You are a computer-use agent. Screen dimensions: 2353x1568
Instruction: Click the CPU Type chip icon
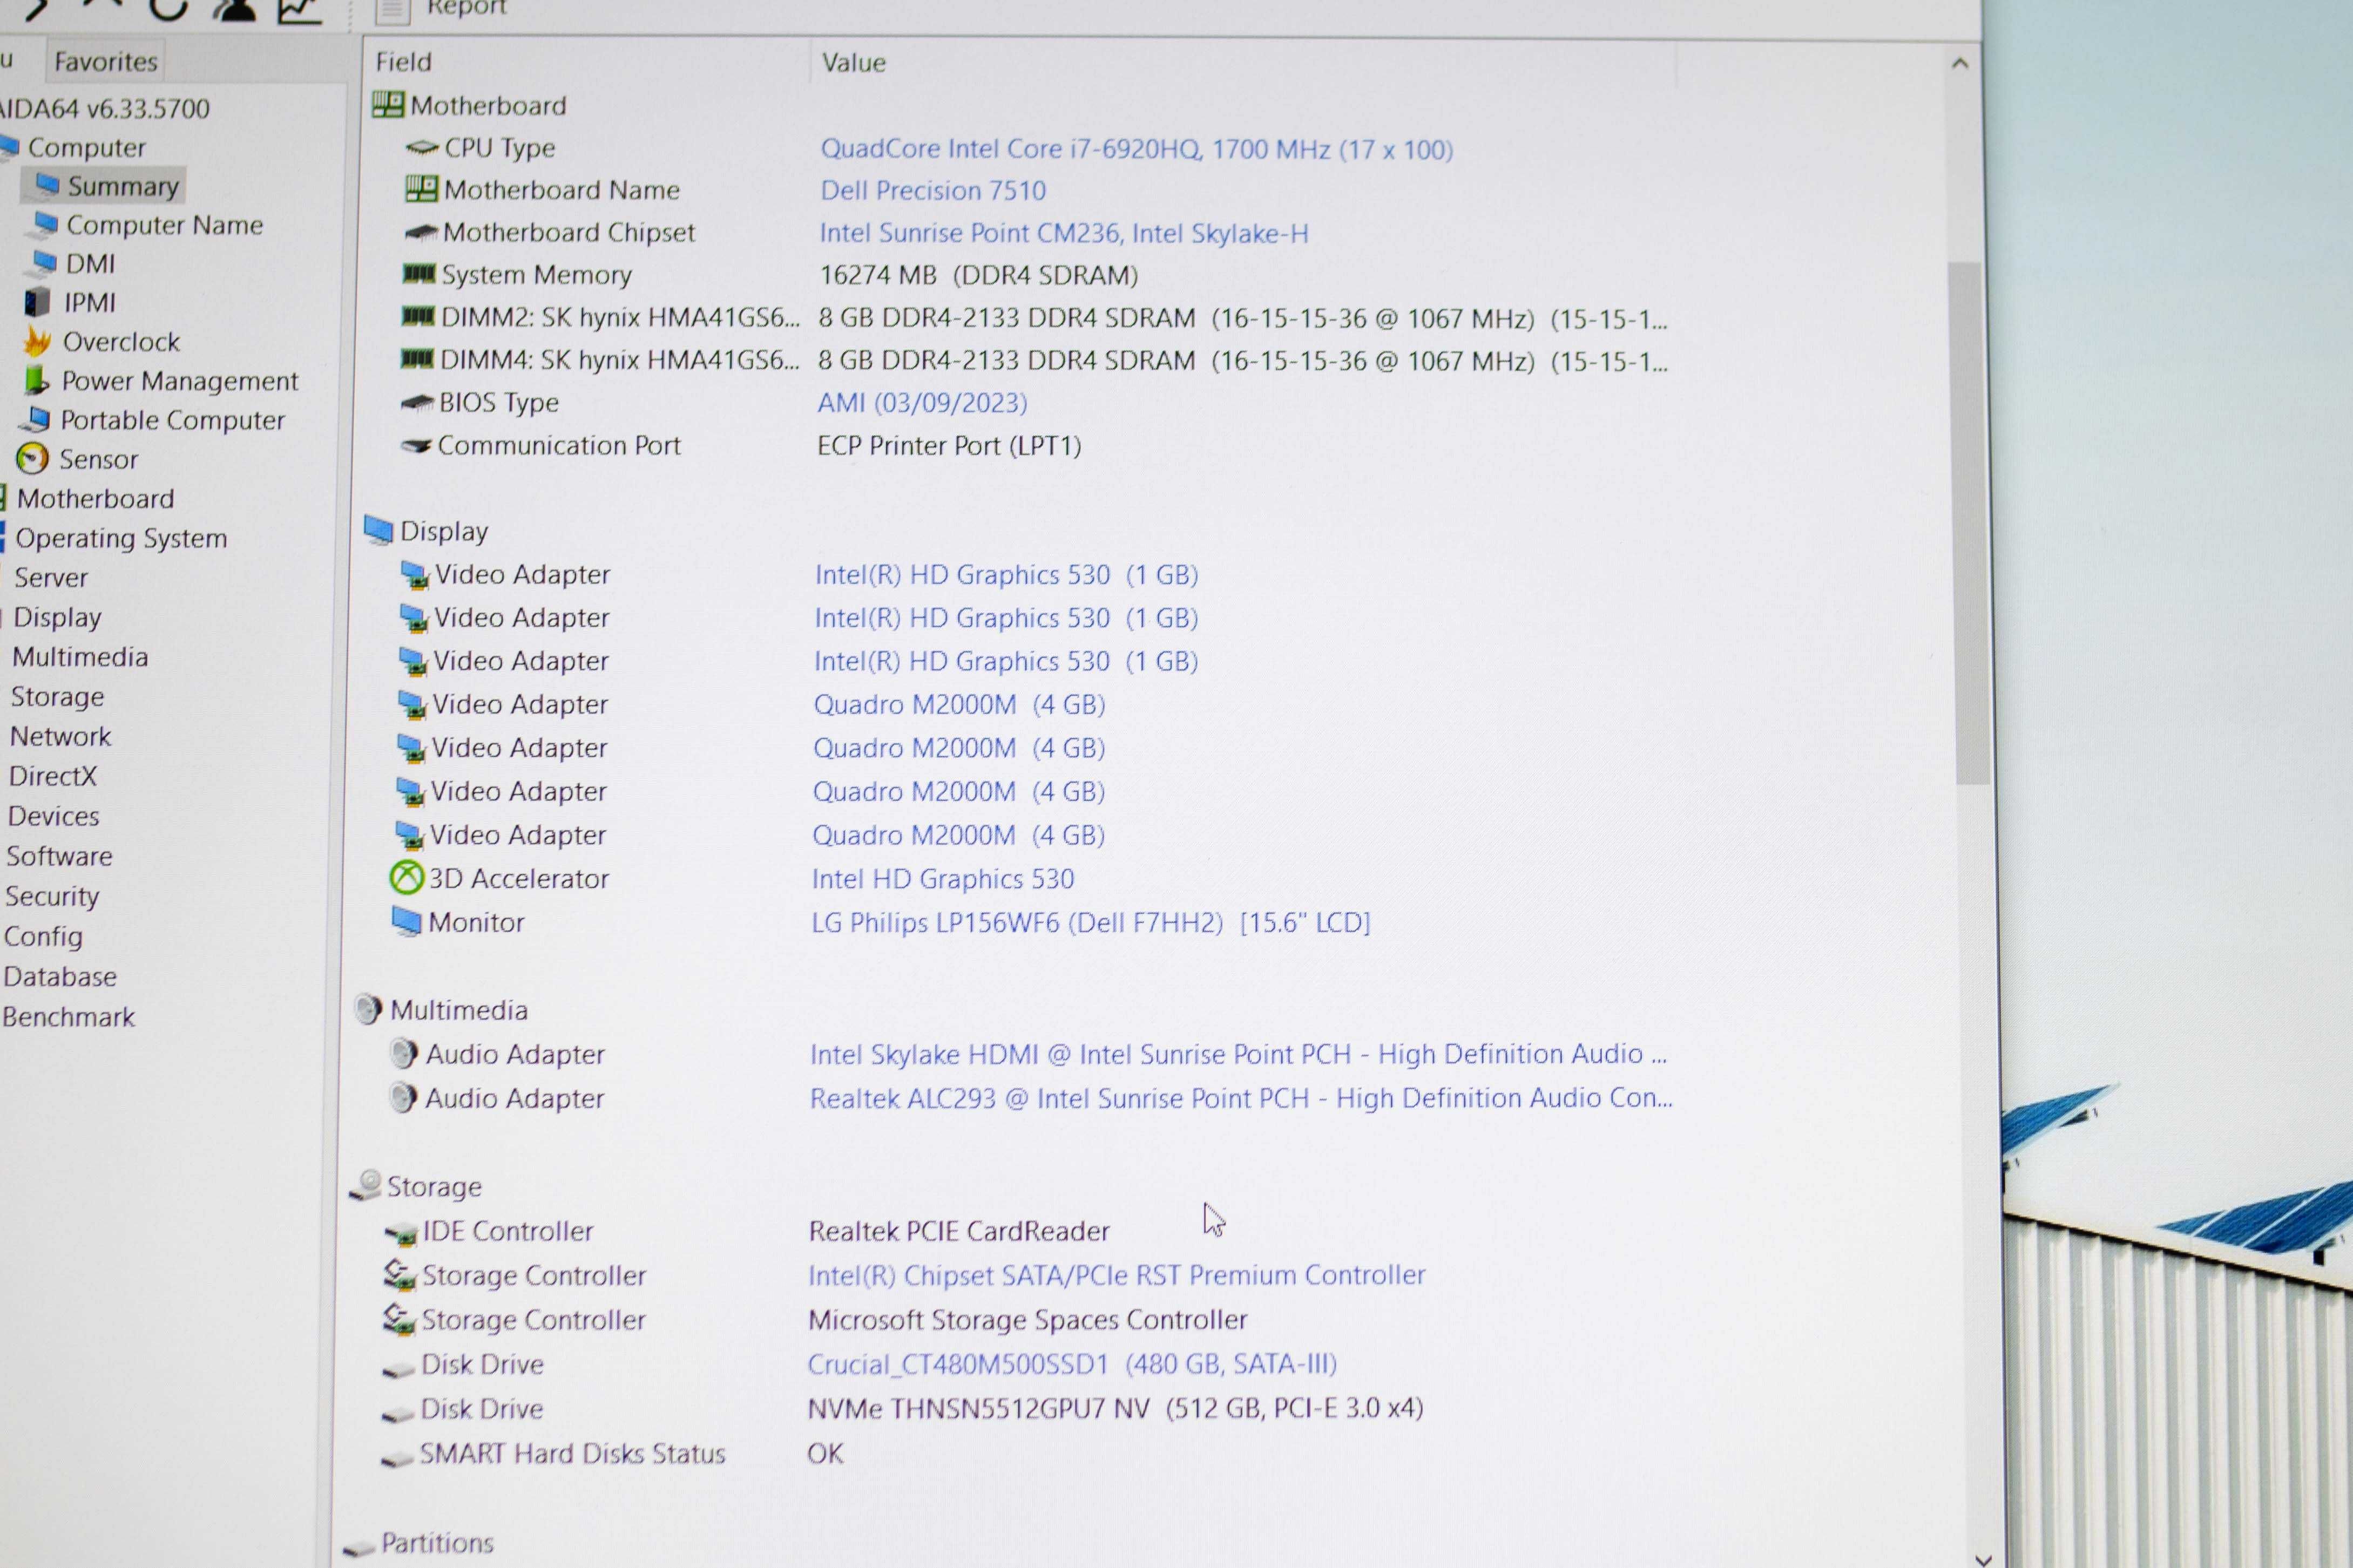point(422,148)
